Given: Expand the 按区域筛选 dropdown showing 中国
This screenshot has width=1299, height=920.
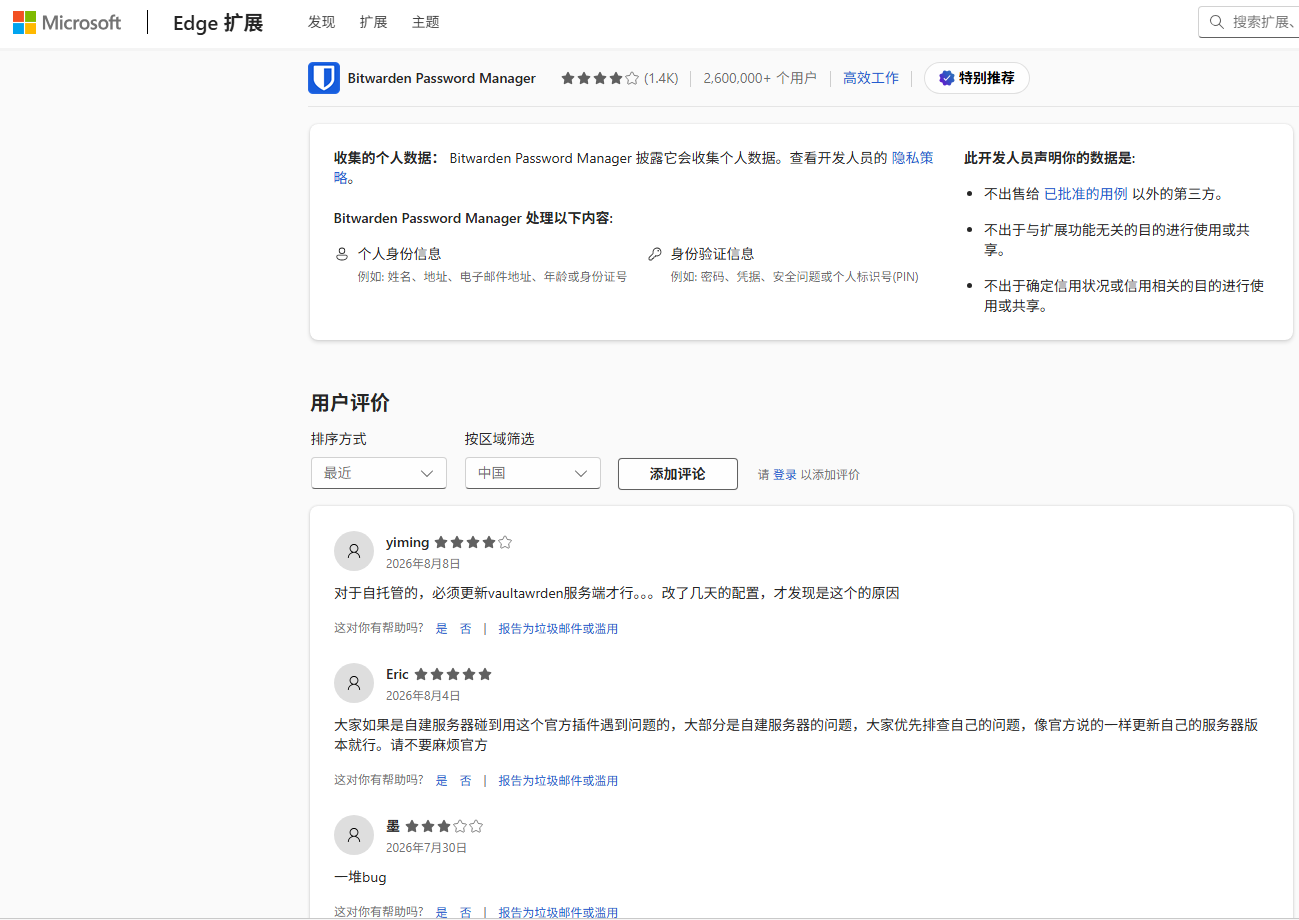Looking at the screenshot, I should (533, 473).
